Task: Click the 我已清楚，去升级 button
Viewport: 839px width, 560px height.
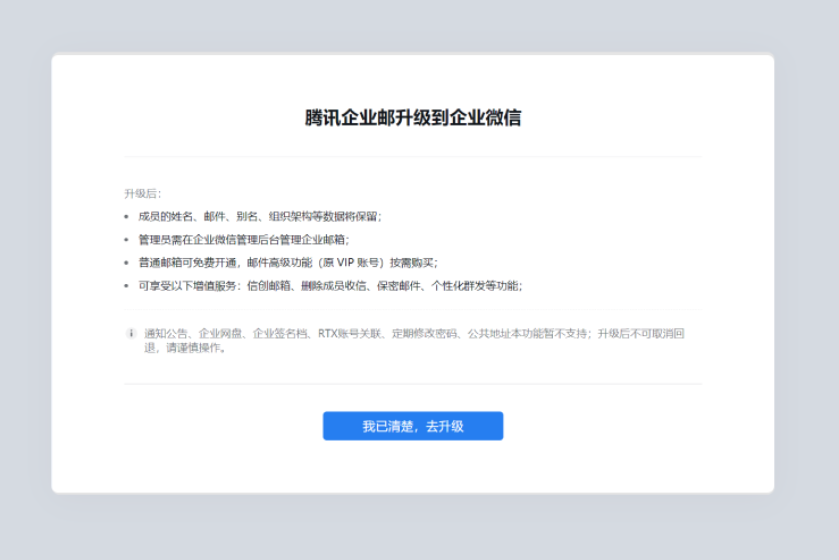Action: pyautogui.click(x=413, y=426)
